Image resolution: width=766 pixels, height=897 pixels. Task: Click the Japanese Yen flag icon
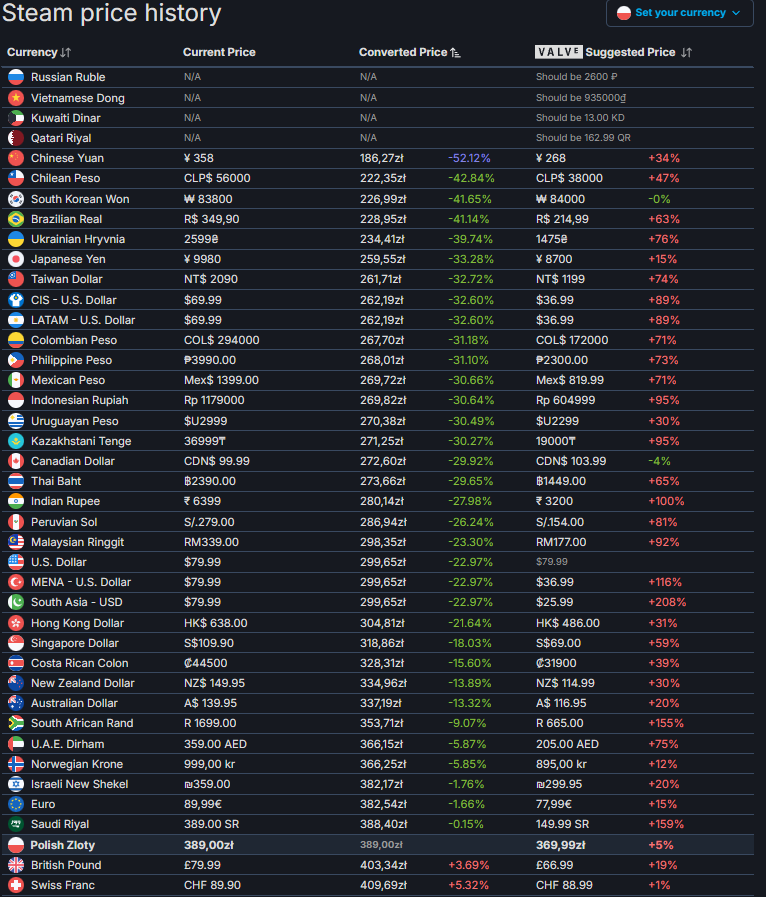(x=16, y=259)
